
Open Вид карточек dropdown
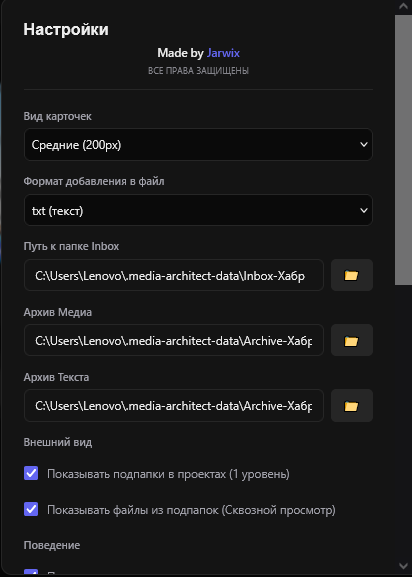coord(198,144)
